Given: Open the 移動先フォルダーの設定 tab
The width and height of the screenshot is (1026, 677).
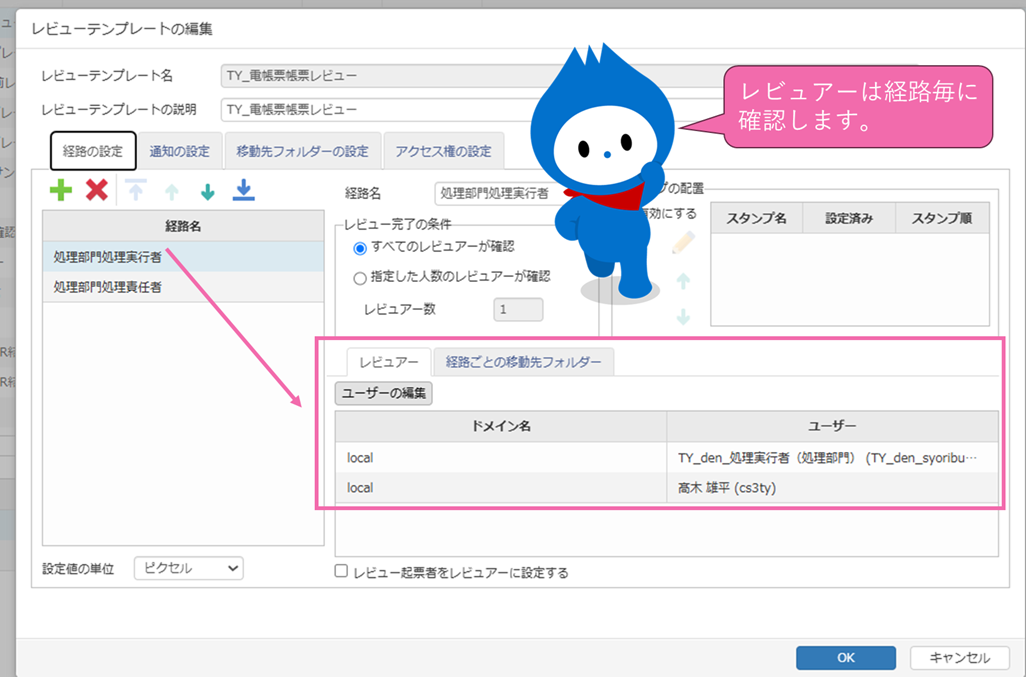Looking at the screenshot, I should pyautogui.click(x=302, y=152).
